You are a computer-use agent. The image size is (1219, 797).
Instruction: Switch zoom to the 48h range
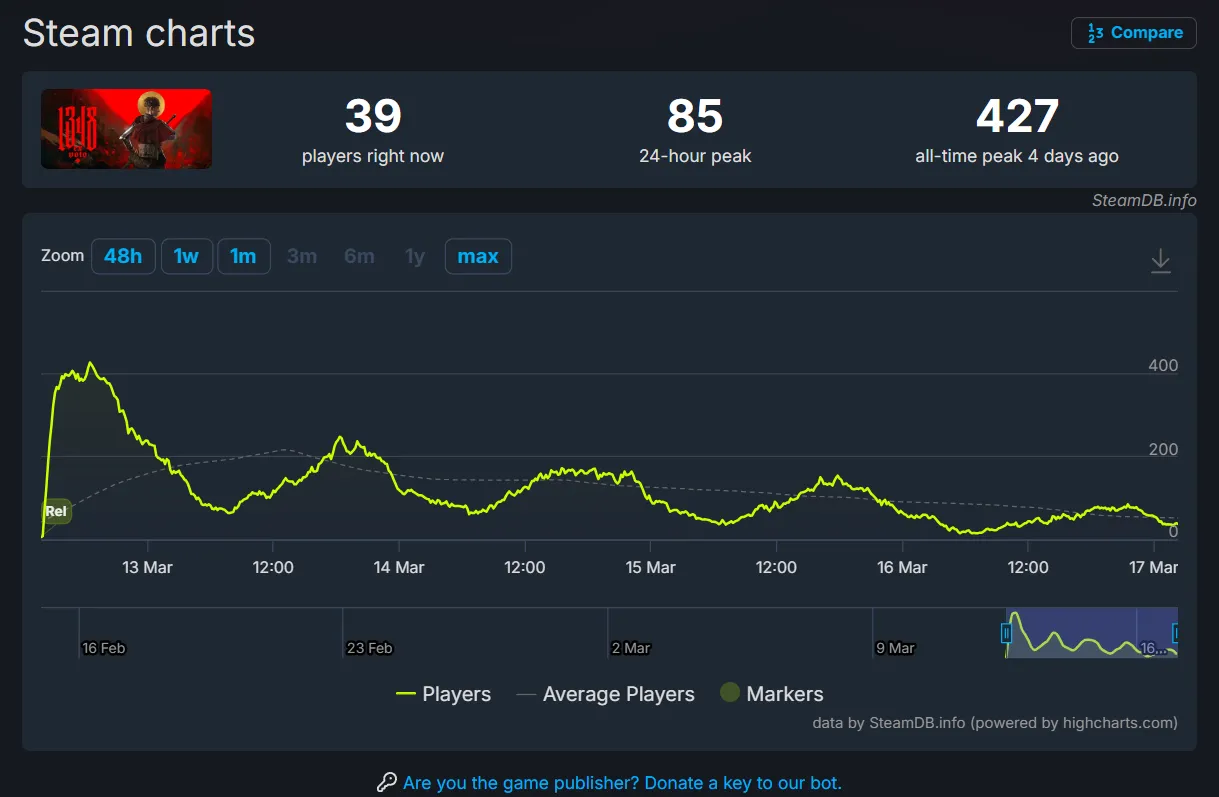pyautogui.click(x=123, y=256)
